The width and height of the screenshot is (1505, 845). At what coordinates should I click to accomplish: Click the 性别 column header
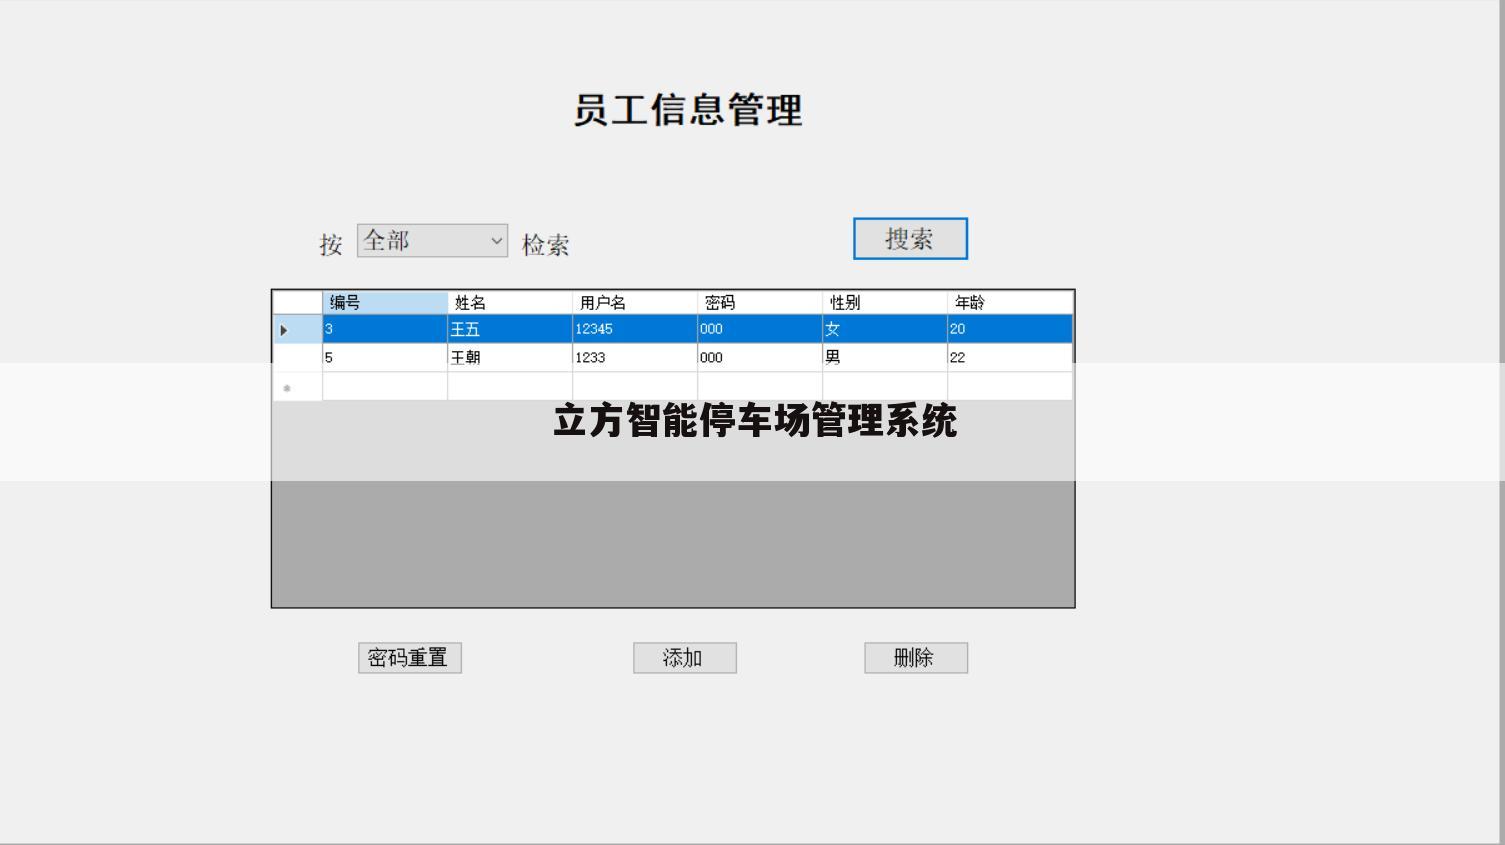[x=885, y=302]
